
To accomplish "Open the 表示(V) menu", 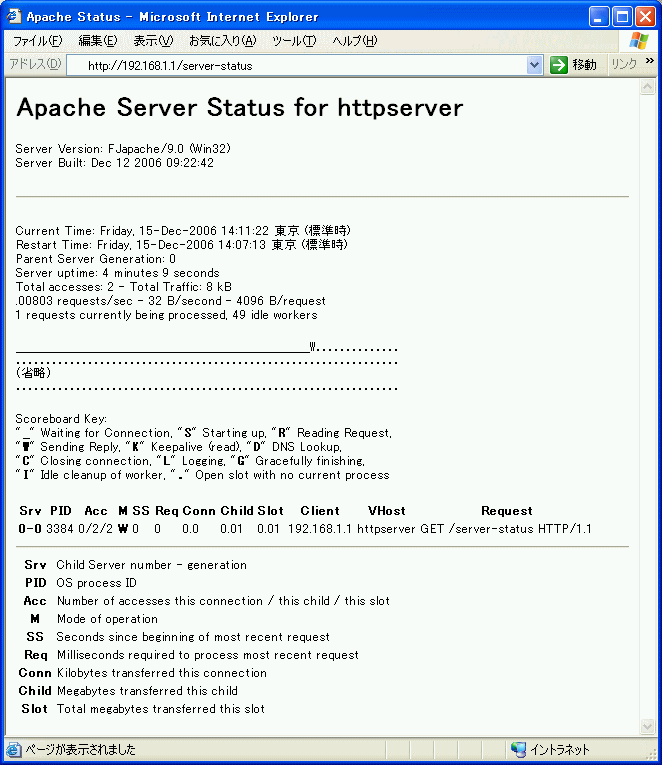I will 153,41.
